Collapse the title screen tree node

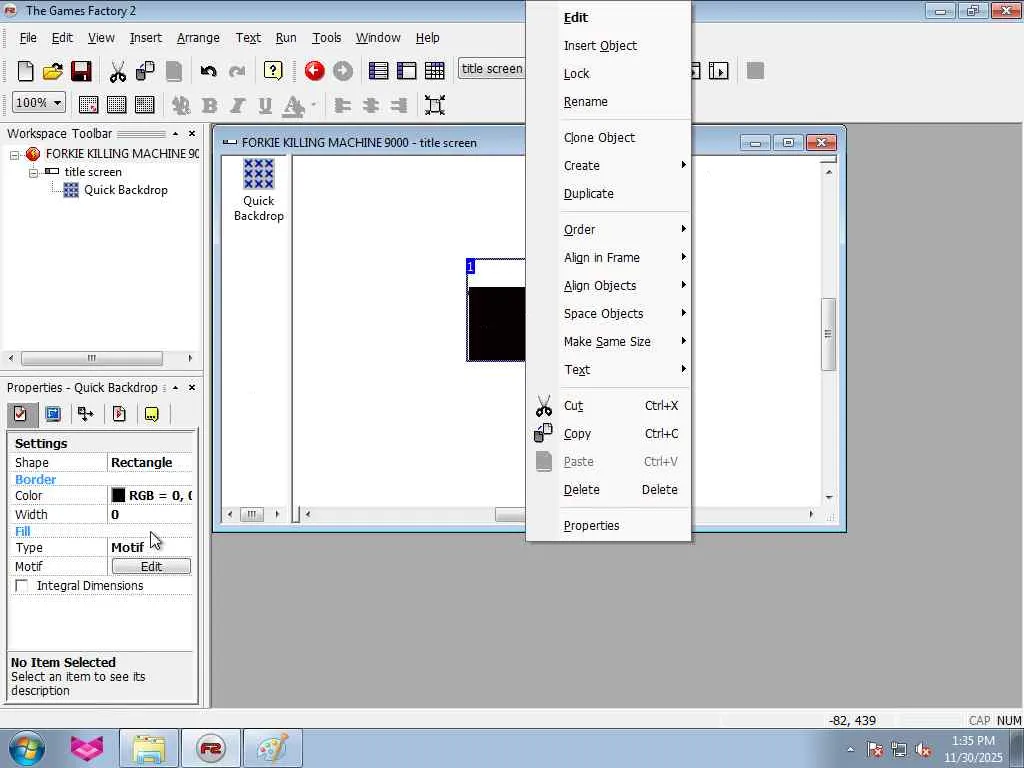pyautogui.click(x=33, y=172)
